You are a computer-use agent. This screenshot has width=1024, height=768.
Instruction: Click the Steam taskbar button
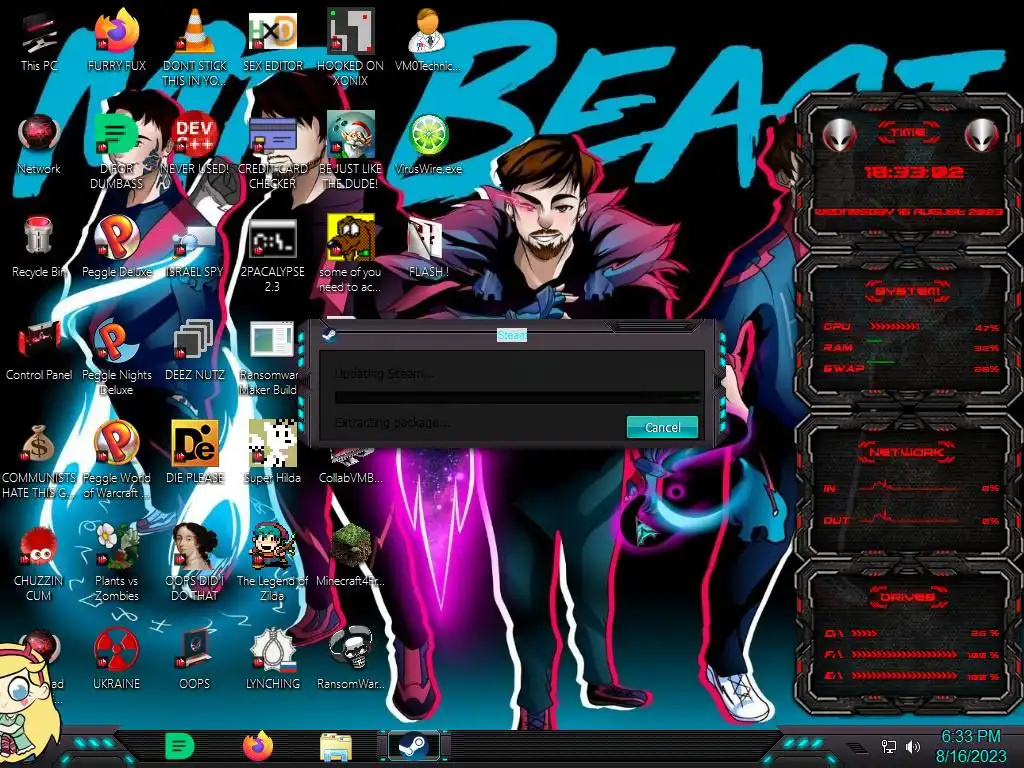tap(413, 746)
